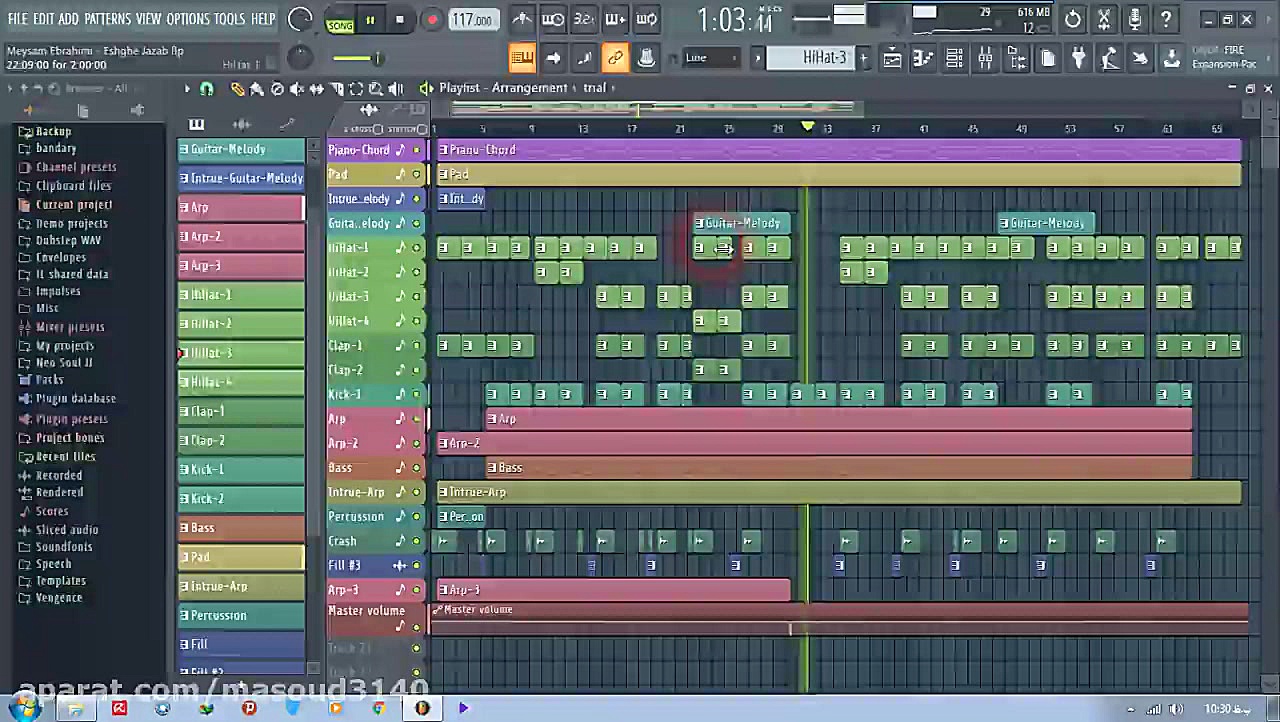Open the PATTERNS menu

(x=107, y=19)
